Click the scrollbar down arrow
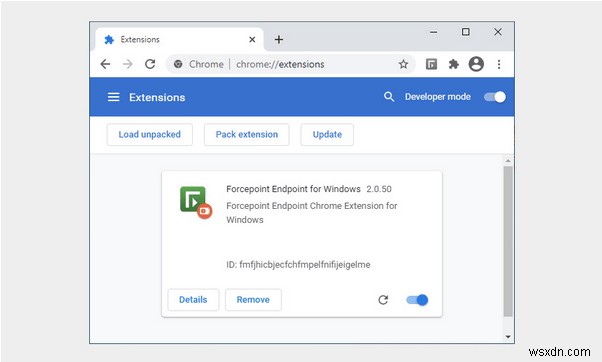The height and width of the screenshot is (362, 602). coord(508,337)
